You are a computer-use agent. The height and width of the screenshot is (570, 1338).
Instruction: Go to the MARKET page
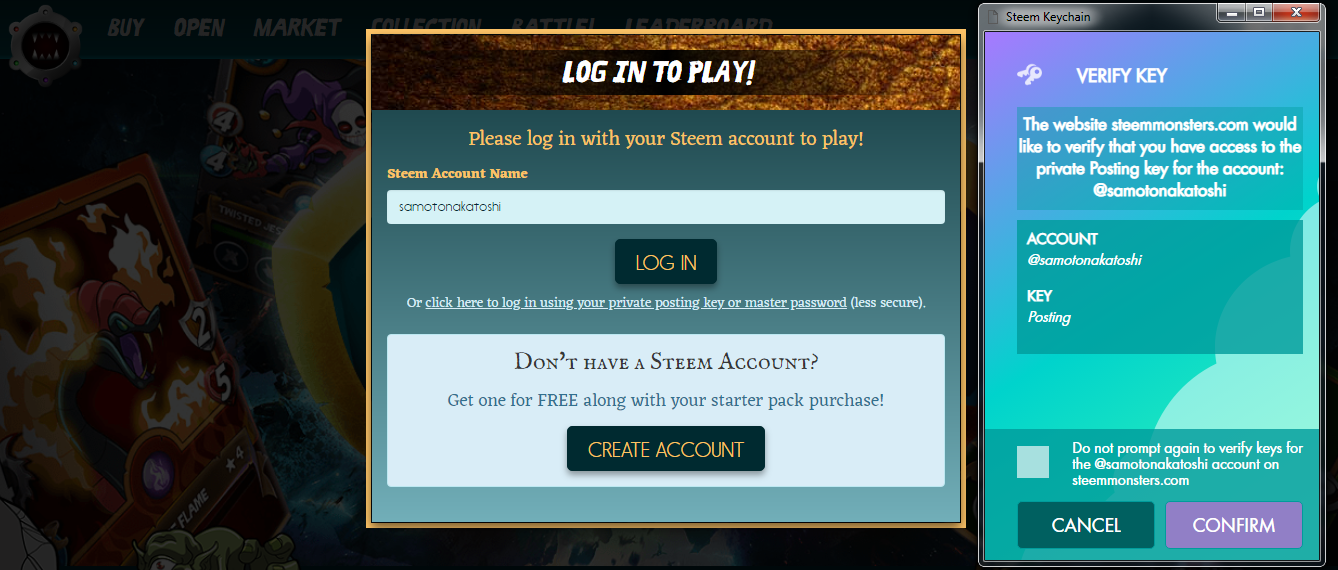coord(297,27)
